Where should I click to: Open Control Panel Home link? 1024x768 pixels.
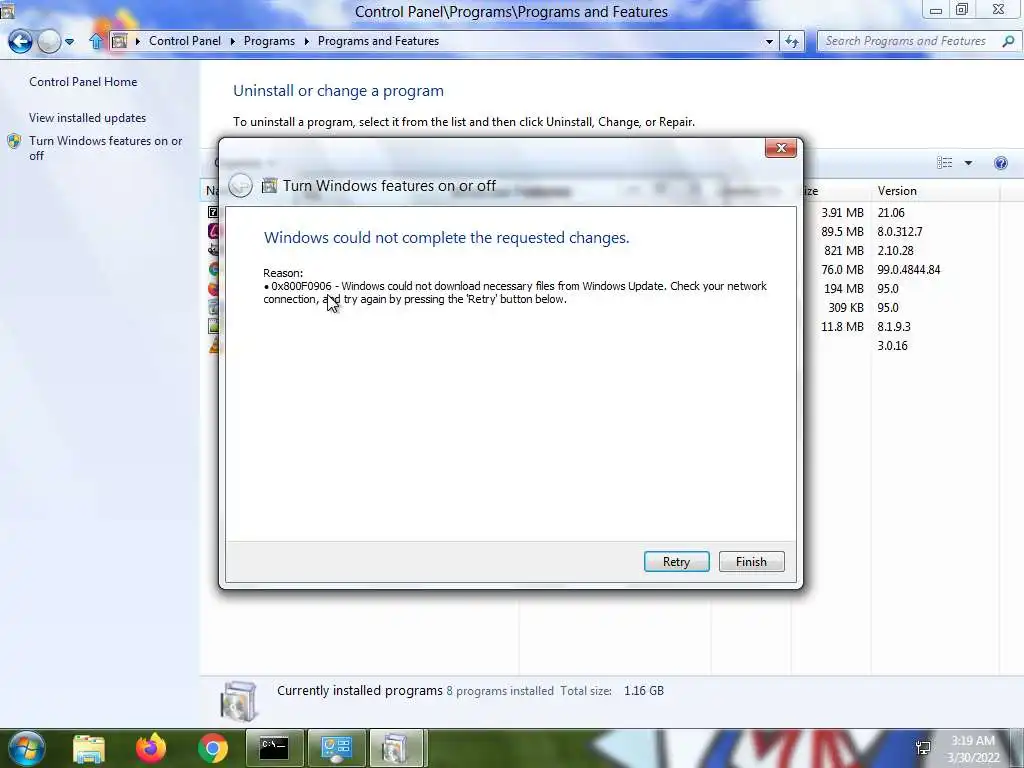(83, 82)
